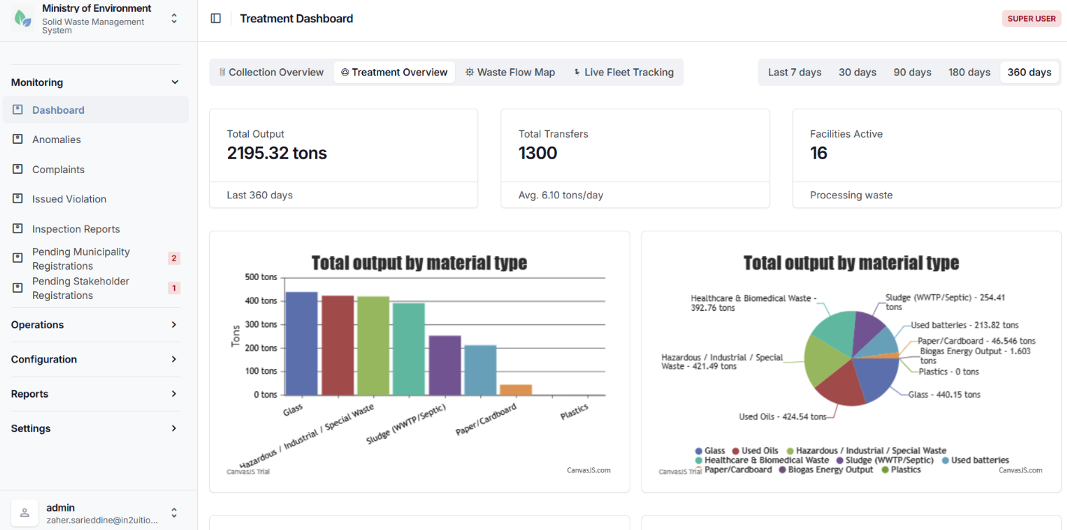Switch to the Collection Overview tab

click(x=272, y=72)
